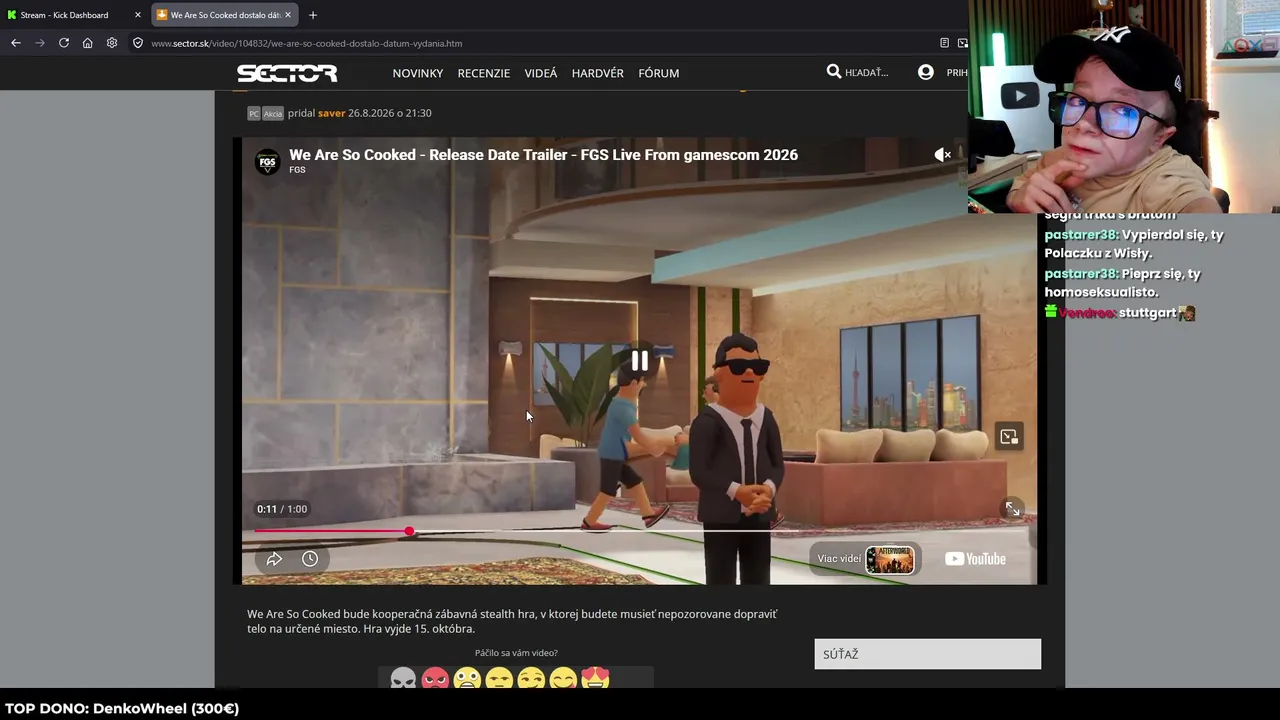The width and height of the screenshot is (1280, 720).
Task: Click the Sector site logo
Action: coord(287,73)
